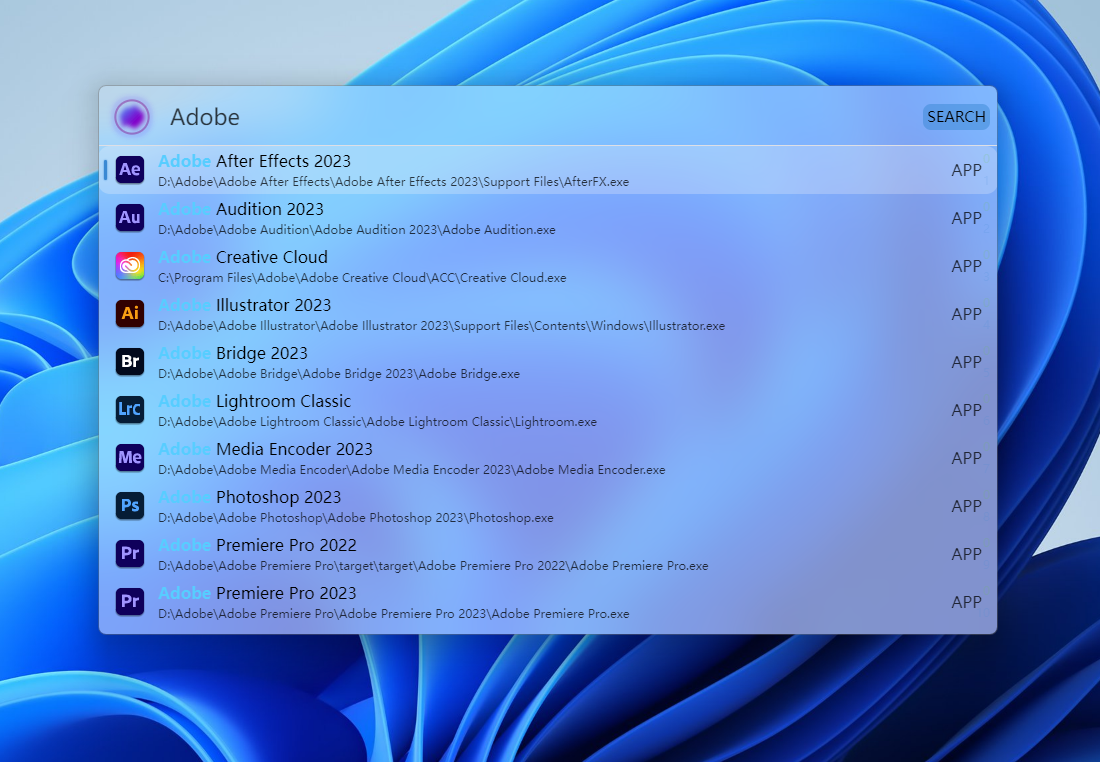
Task: Click the Photoshop.exe file path
Action: 356,518
